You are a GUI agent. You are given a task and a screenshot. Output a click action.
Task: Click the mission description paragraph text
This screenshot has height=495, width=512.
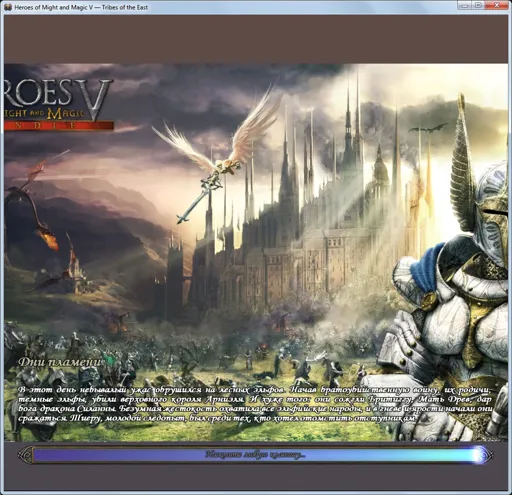tap(255, 404)
